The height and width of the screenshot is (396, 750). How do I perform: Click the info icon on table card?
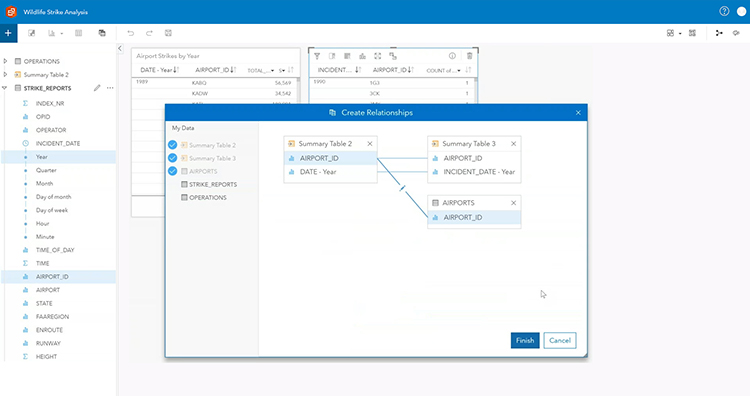(452, 56)
